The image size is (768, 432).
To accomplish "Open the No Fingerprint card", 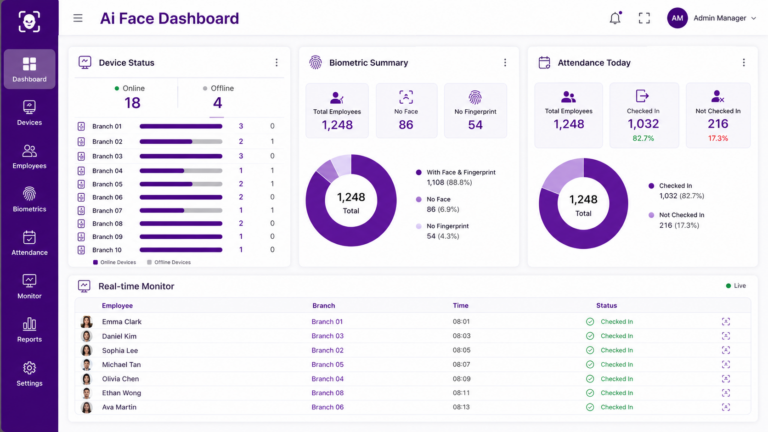I will pyautogui.click(x=475, y=111).
